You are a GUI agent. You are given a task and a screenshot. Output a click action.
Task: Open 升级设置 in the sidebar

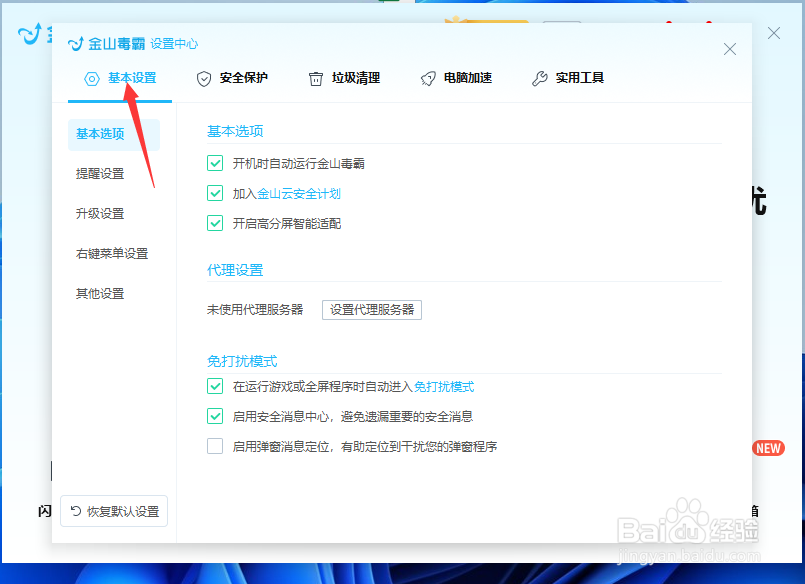[100, 214]
